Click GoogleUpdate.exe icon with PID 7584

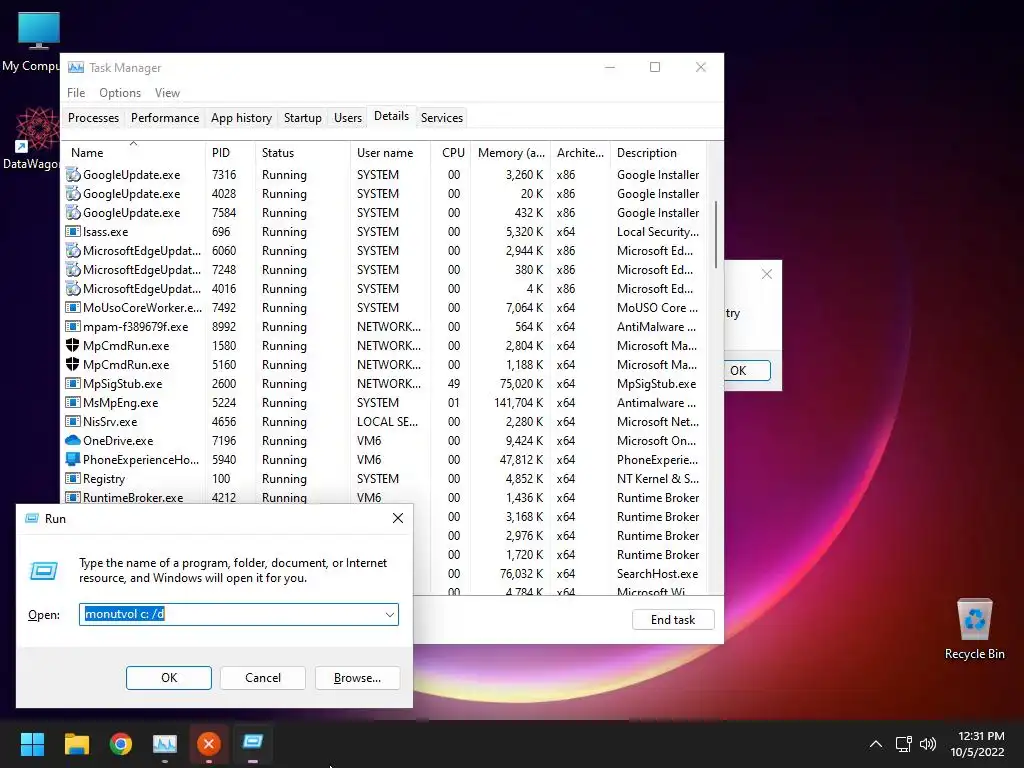point(72,213)
